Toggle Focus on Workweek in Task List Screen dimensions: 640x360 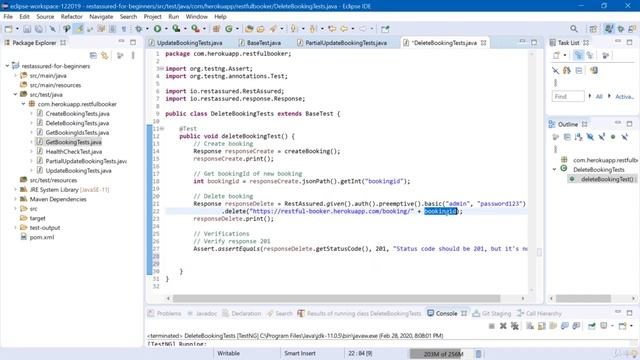606,56
